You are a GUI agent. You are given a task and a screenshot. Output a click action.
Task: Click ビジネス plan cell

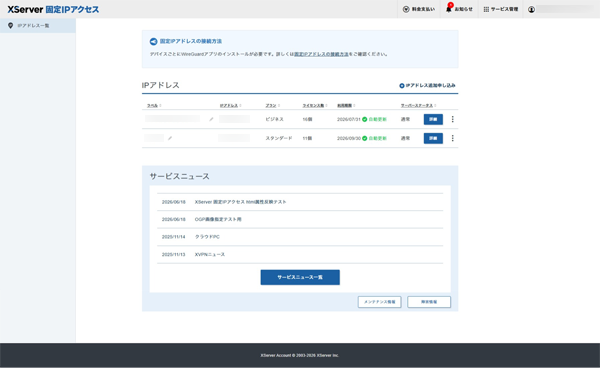point(275,119)
